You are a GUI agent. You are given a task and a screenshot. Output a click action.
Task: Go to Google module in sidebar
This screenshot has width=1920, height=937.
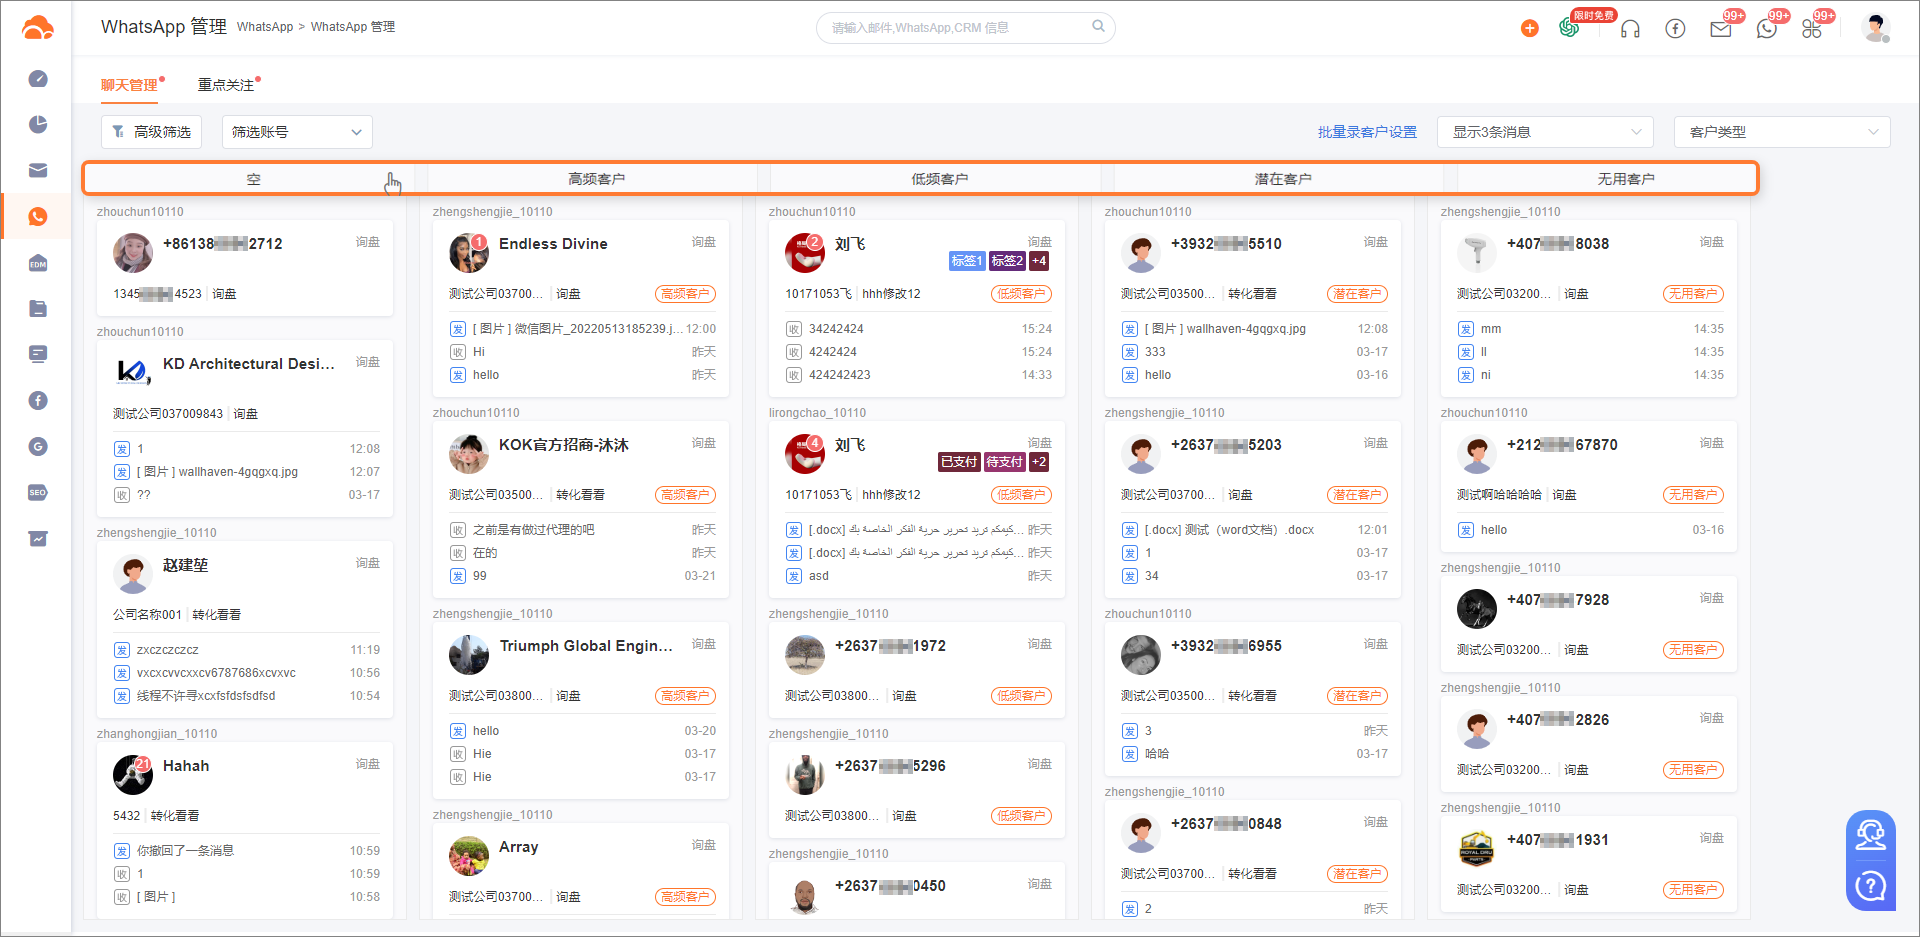pyautogui.click(x=38, y=447)
